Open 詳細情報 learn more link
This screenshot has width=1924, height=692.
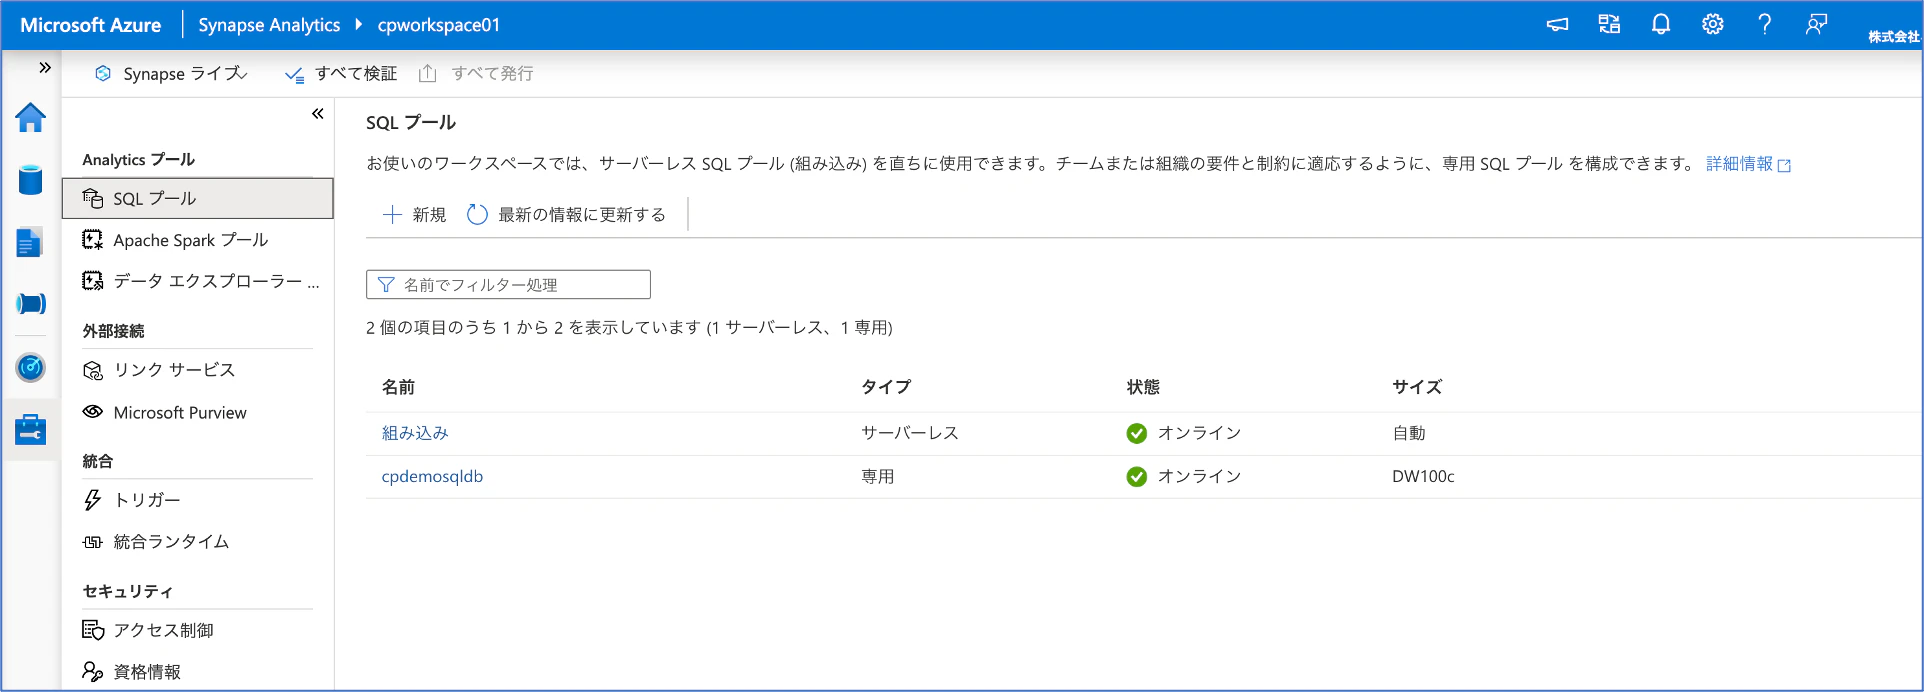(x=1748, y=164)
